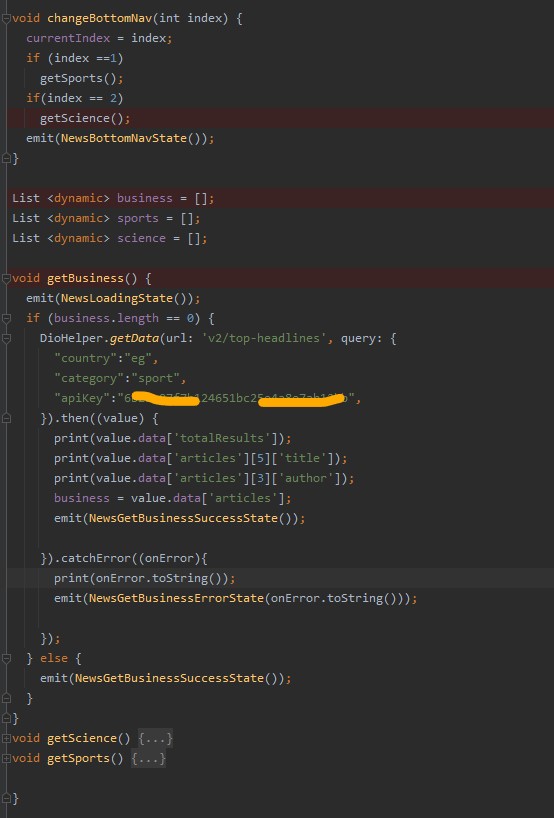Click the currentIndex variable
Viewport: 554px width, 818px height.
pyautogui.click(x=68, y=38)
